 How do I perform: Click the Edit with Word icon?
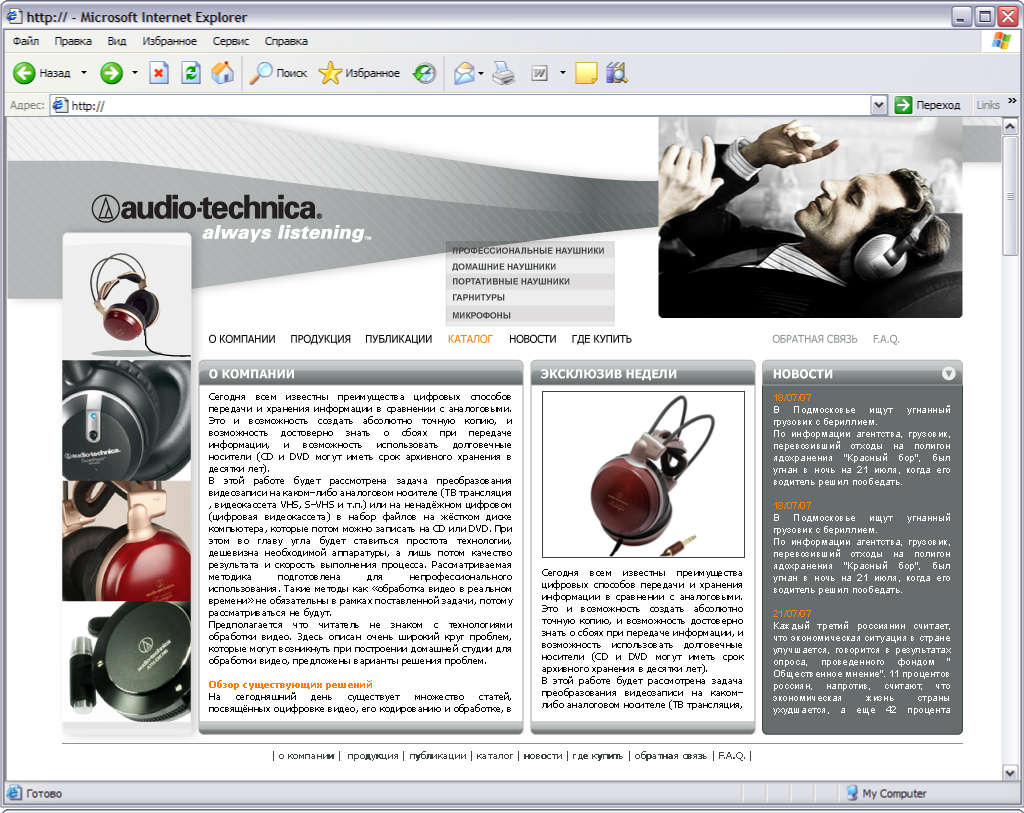tap(539, 72)
